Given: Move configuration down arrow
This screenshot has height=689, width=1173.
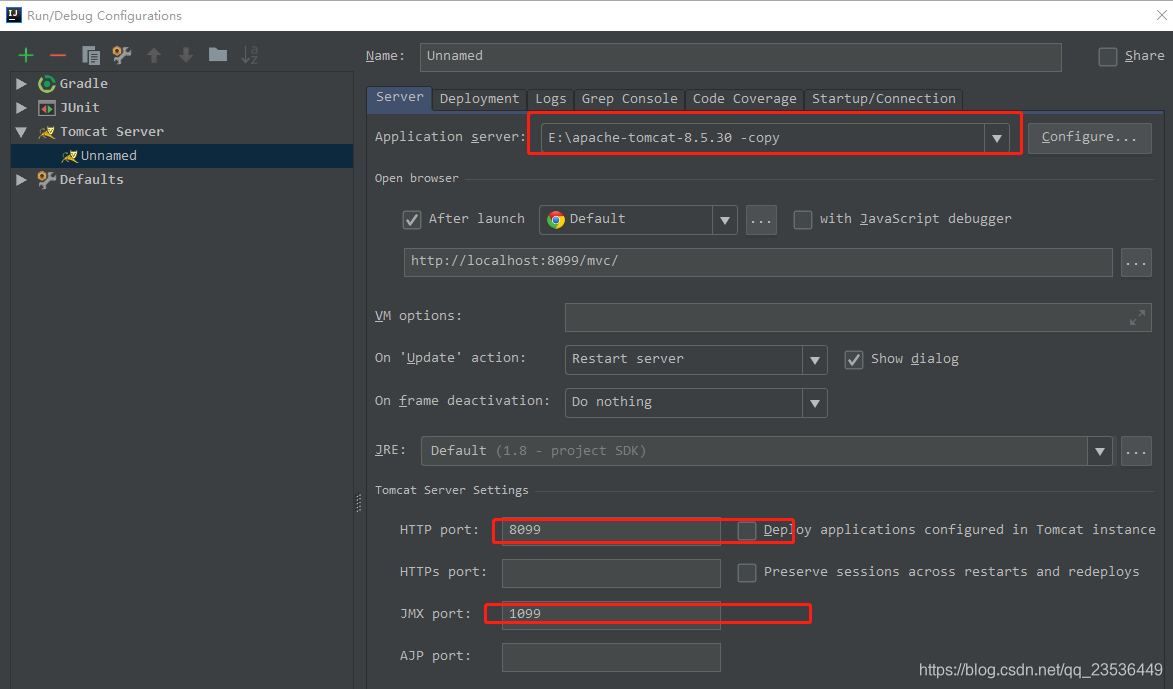Looking at the screenshot, I should pos(186,55).
